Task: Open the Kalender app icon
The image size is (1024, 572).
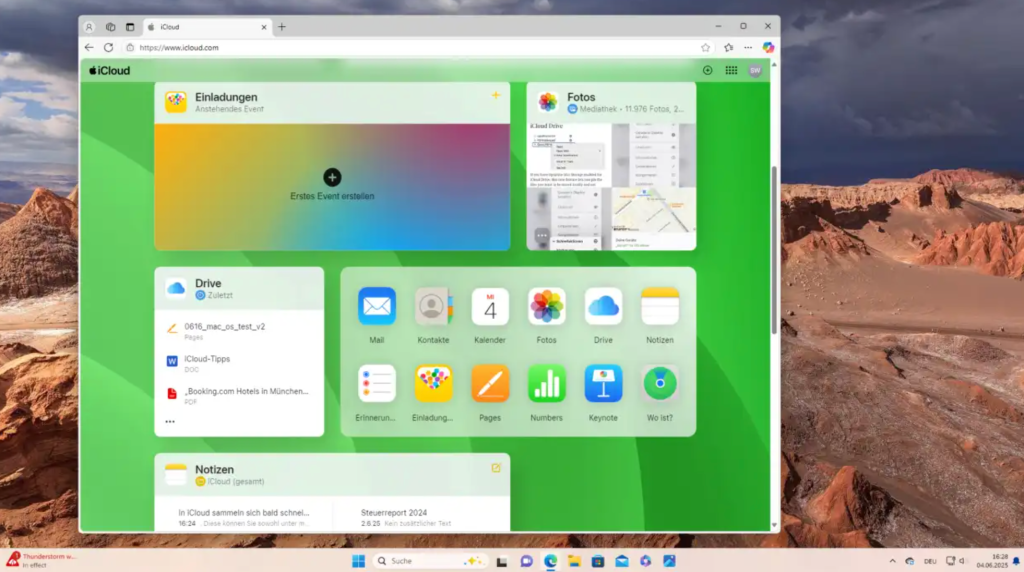Action: 490,306
